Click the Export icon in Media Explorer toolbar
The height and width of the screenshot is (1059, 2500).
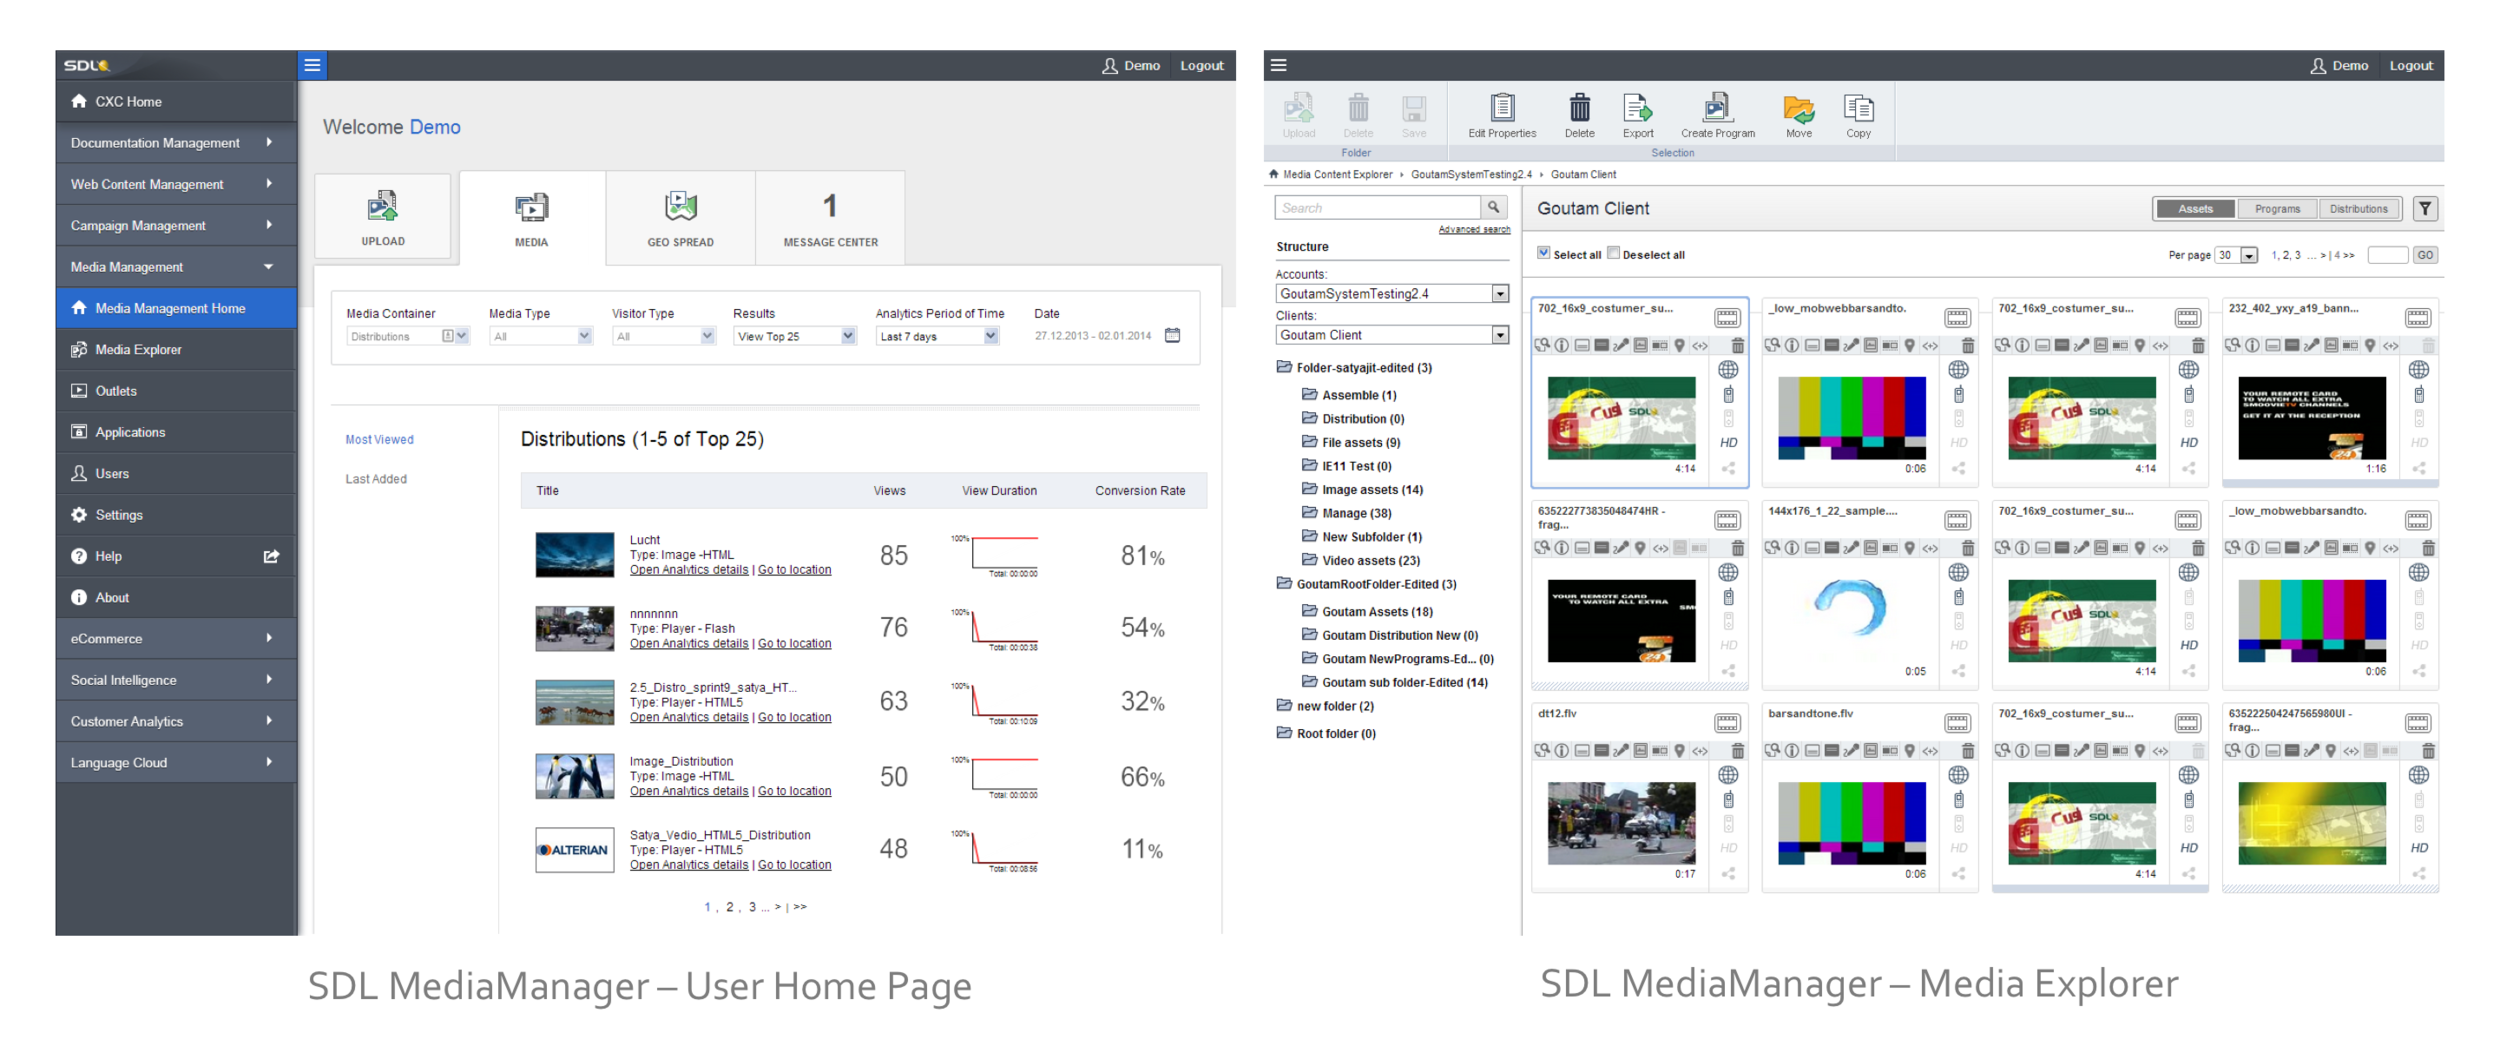click(x=1637, y=108)
